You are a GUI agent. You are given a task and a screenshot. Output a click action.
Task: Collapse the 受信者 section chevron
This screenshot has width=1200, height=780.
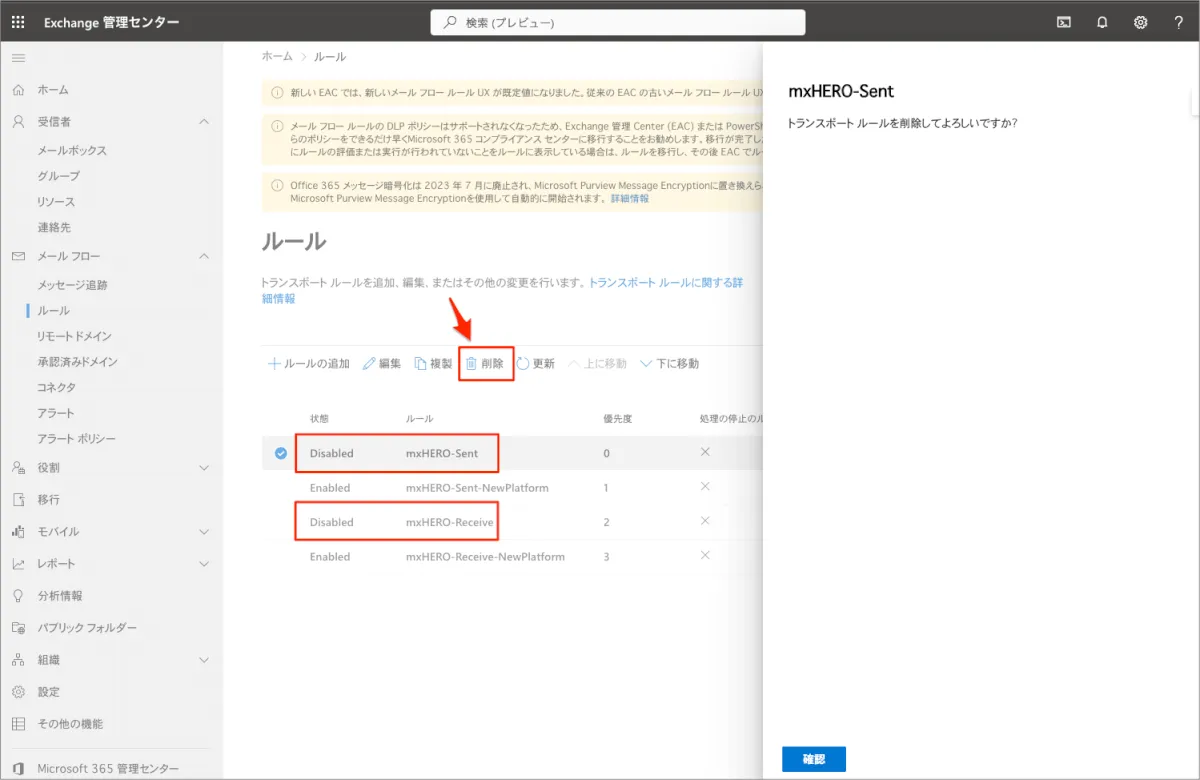coord(204,122)
